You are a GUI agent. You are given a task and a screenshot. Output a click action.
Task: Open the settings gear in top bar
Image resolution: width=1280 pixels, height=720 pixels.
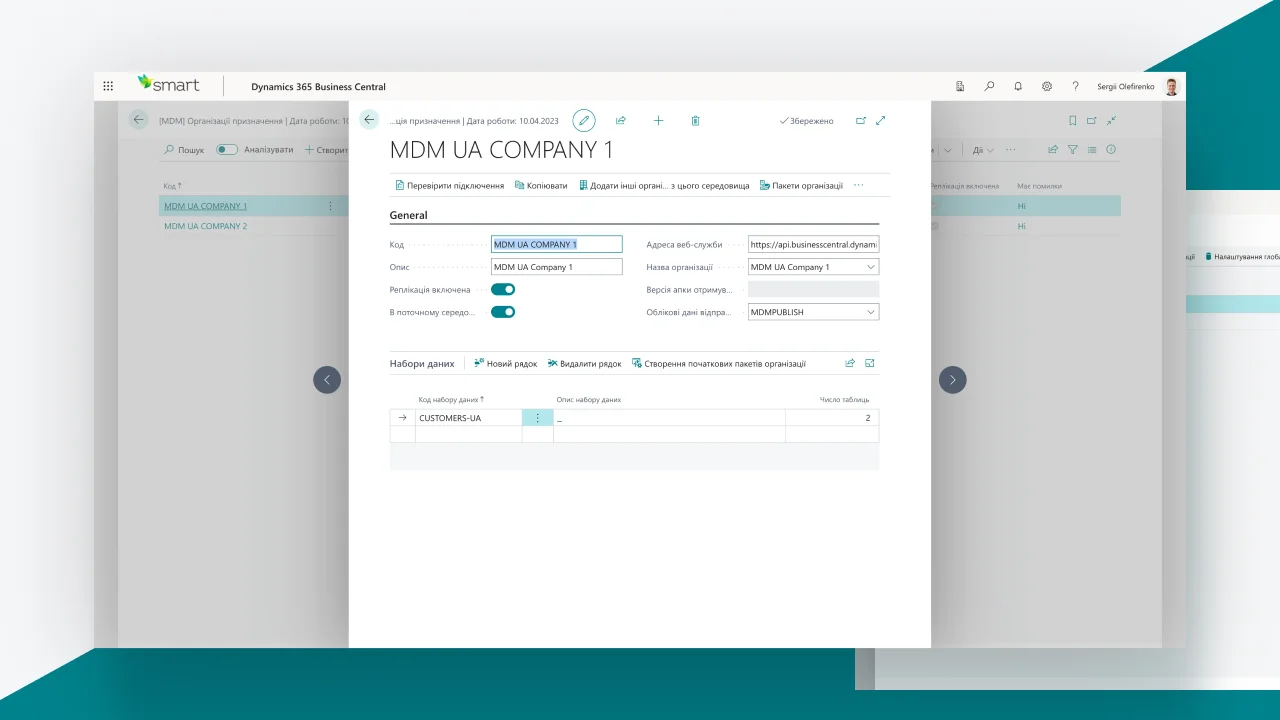pos(1047,86)
